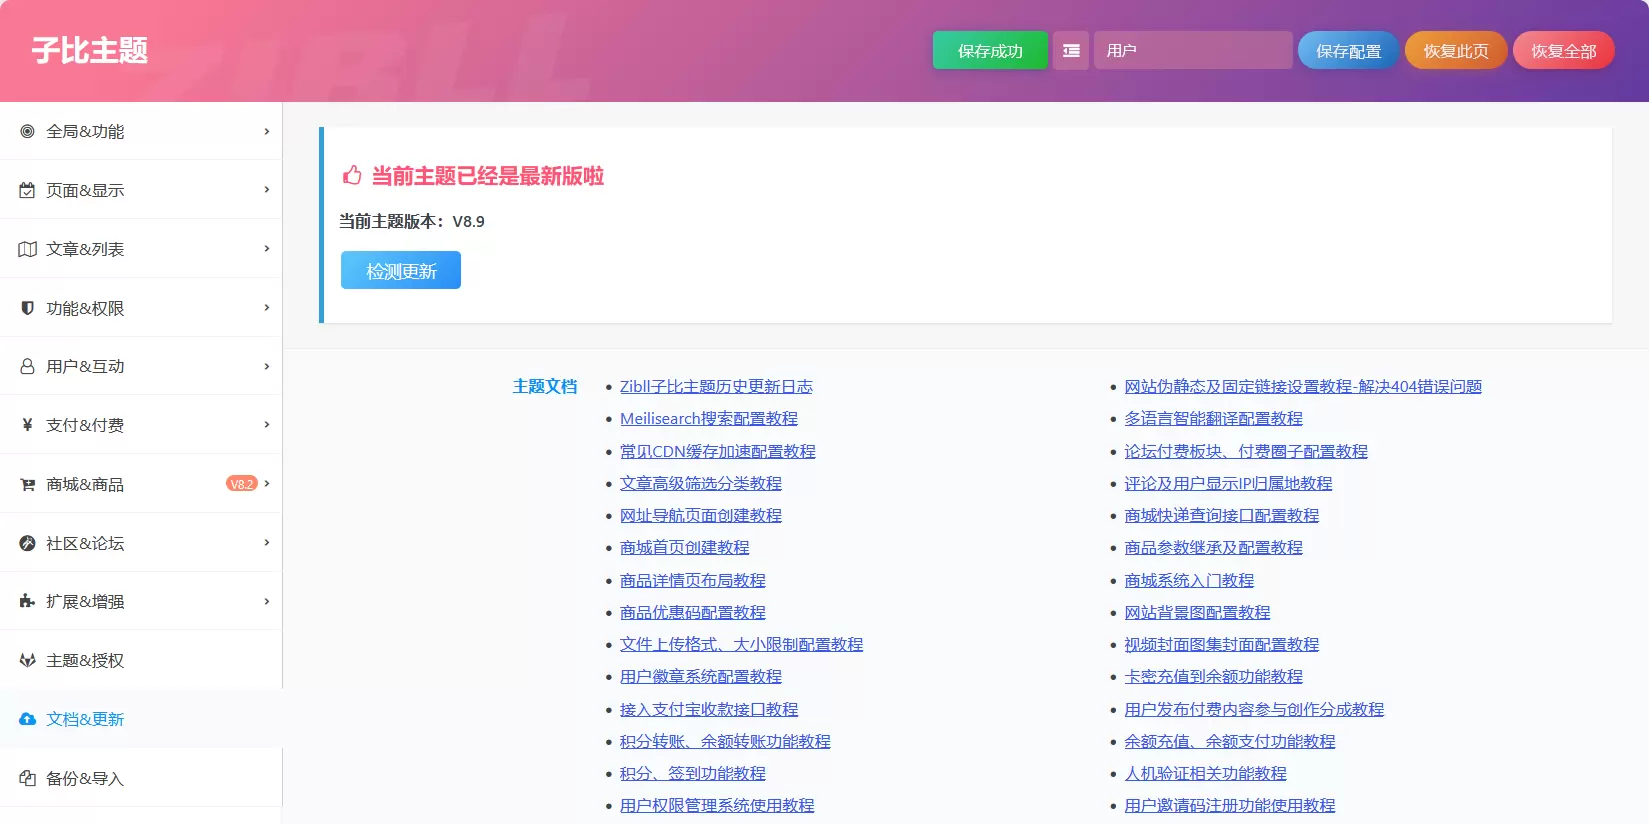
Task: Select the 备份&导入 menu item
Action: [x=141, y=778]
